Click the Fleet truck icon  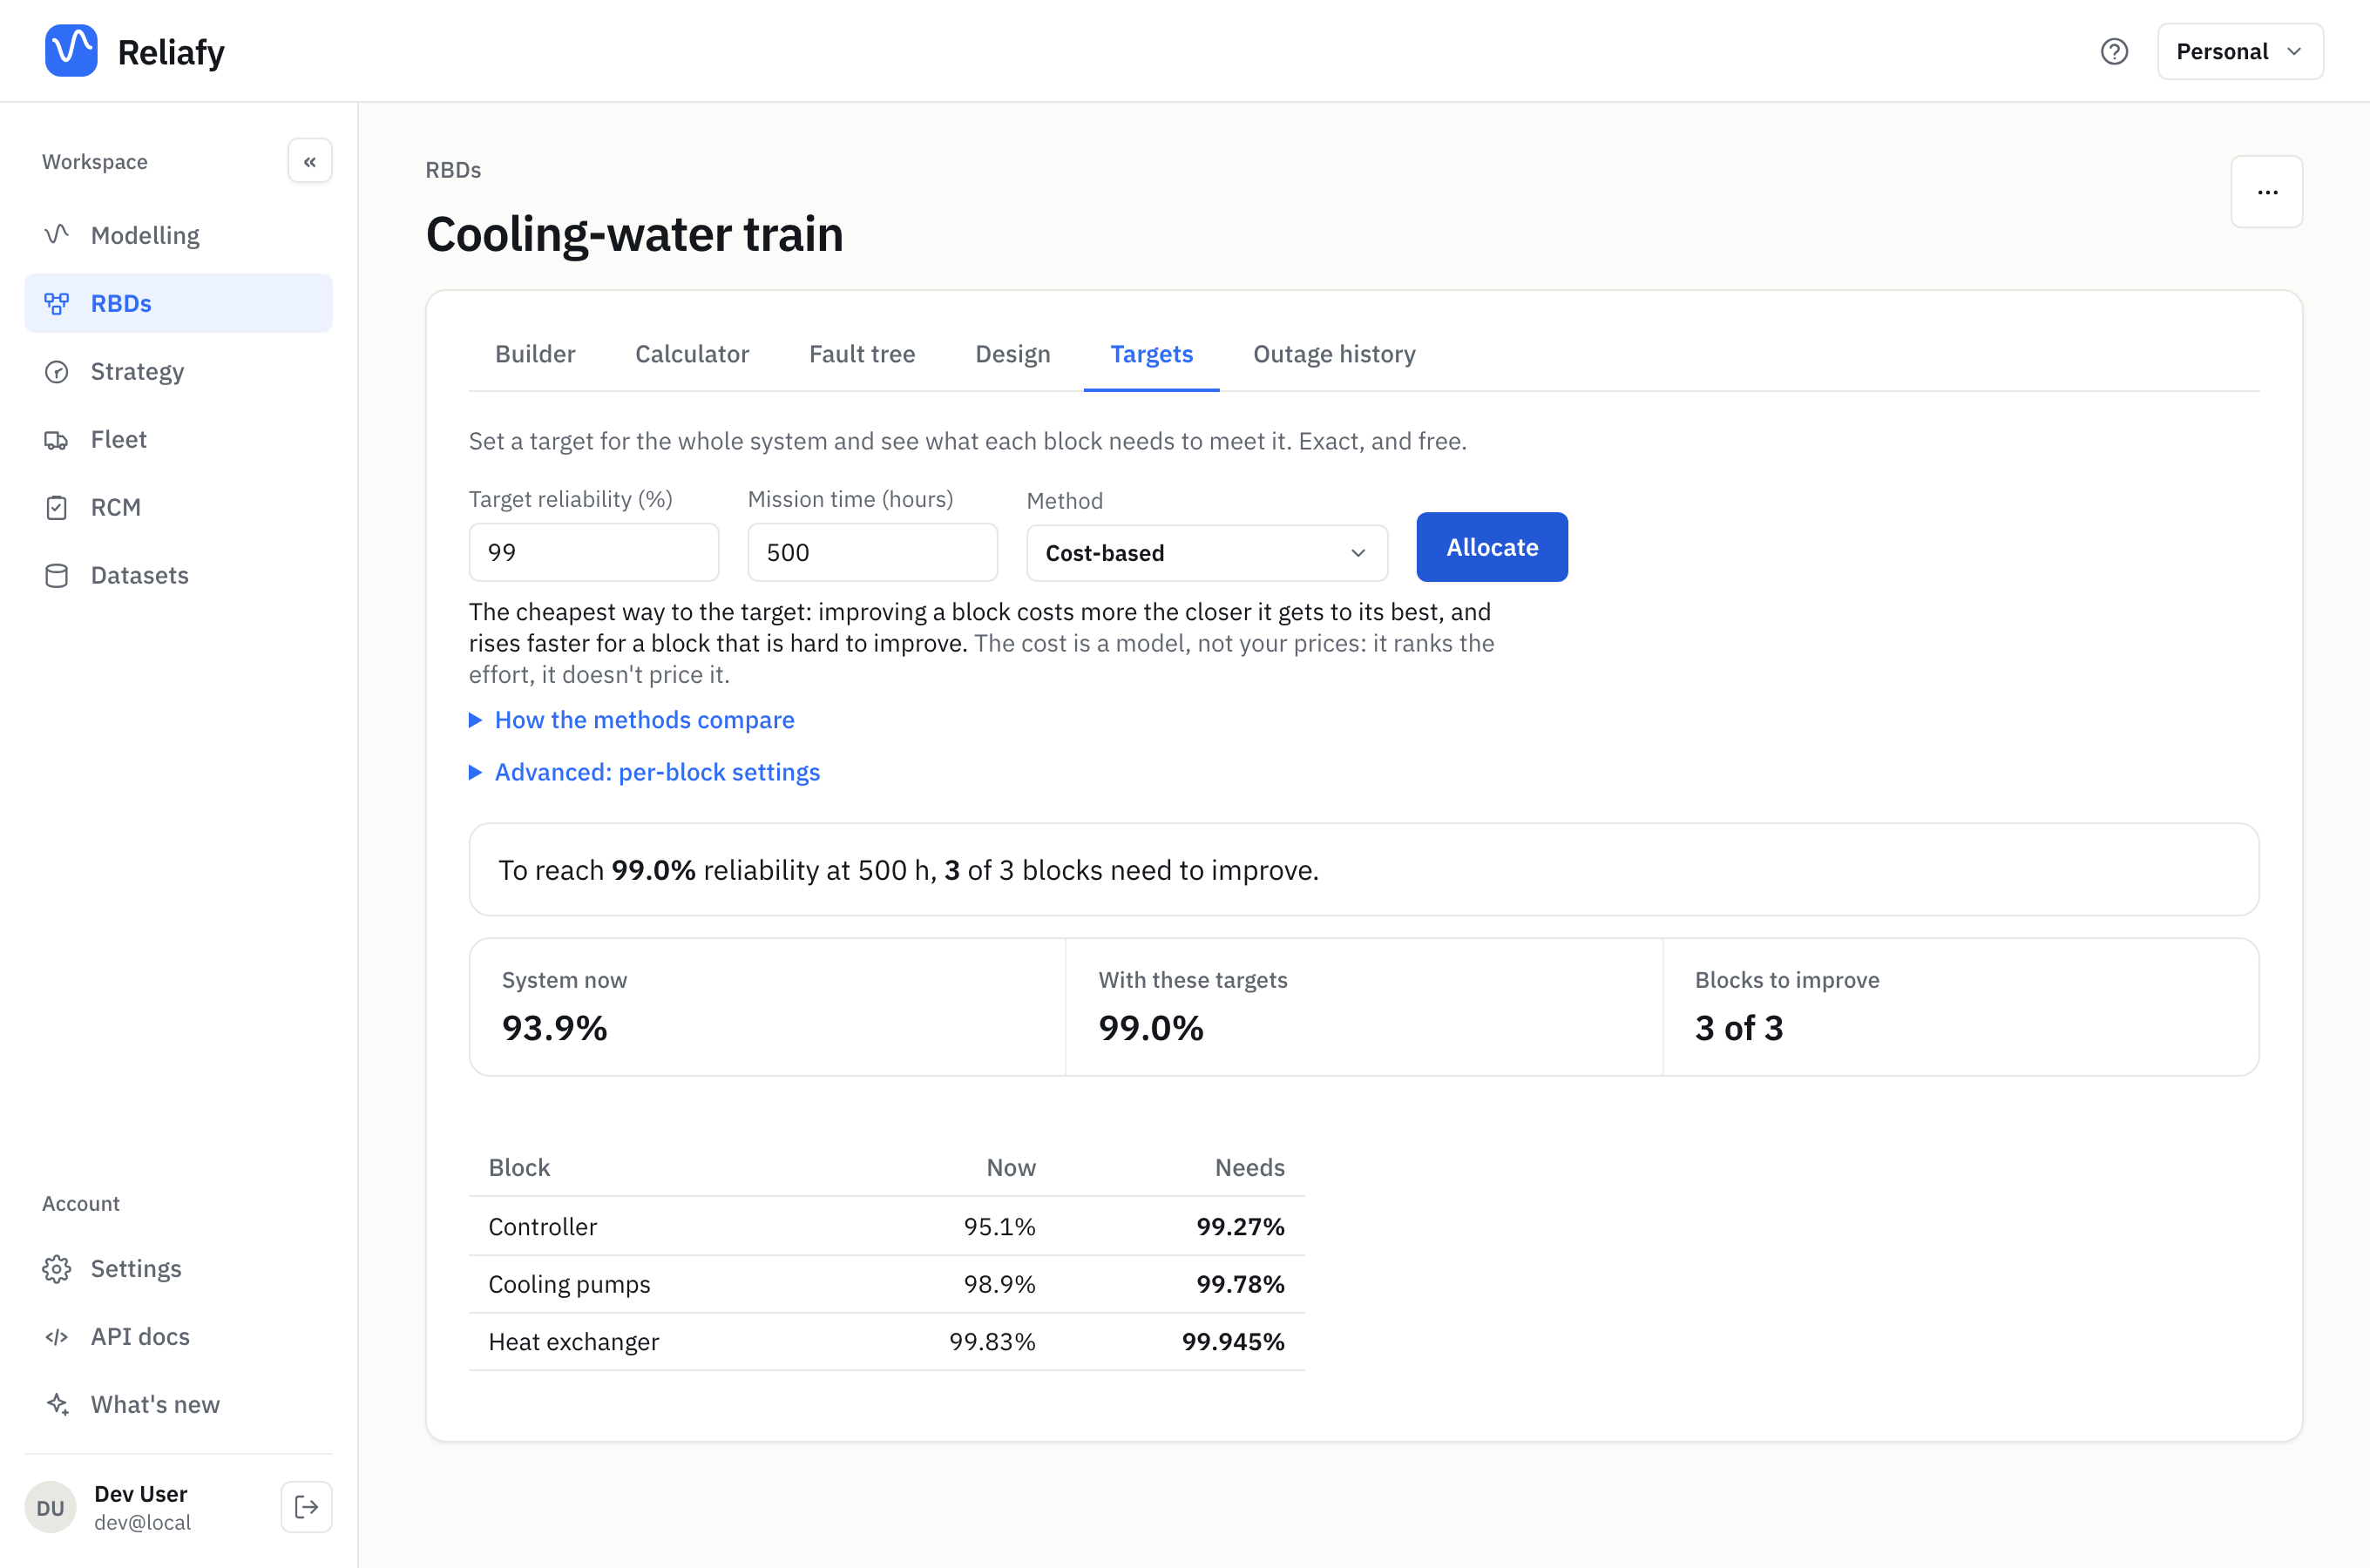click(57, 439)
